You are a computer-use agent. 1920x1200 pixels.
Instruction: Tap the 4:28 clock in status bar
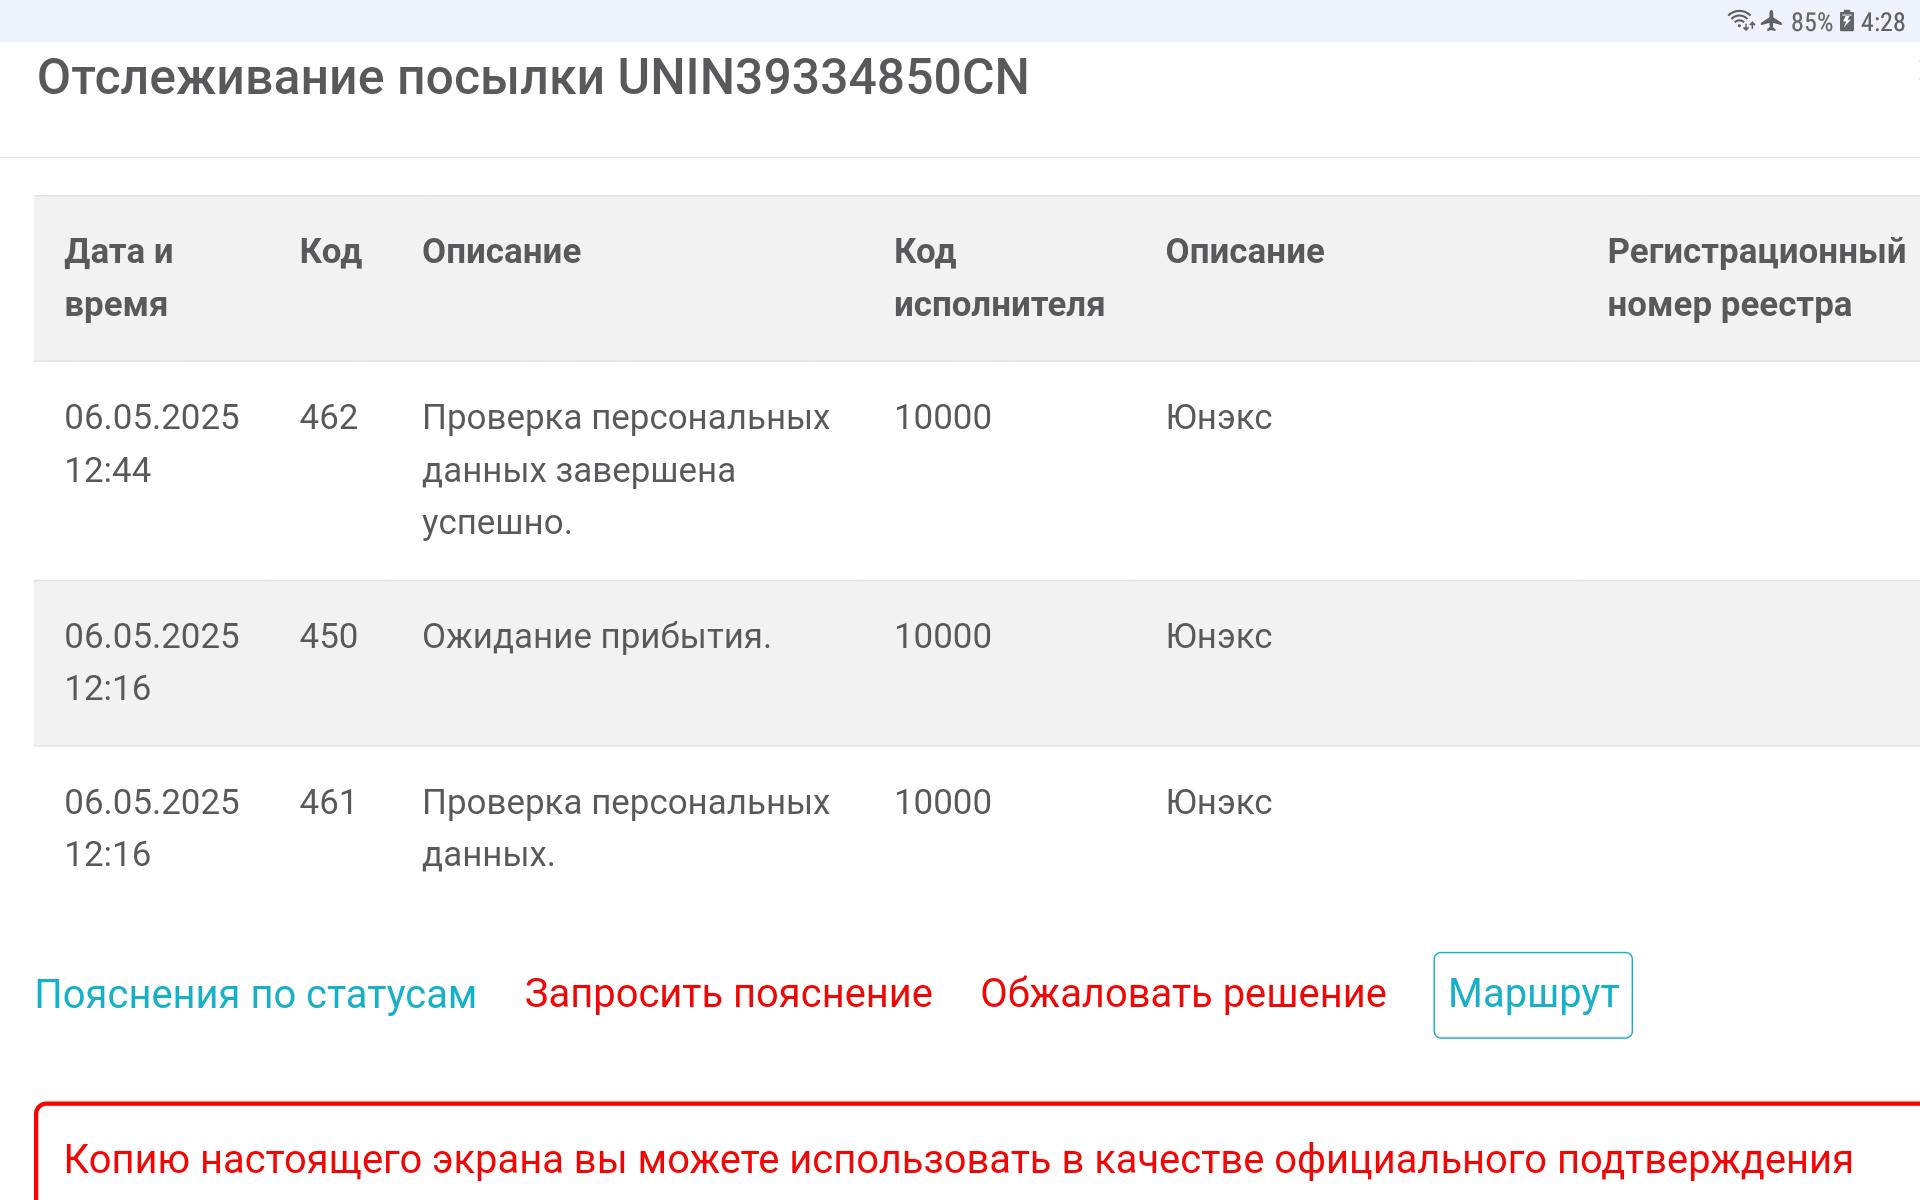(1883, 22)
